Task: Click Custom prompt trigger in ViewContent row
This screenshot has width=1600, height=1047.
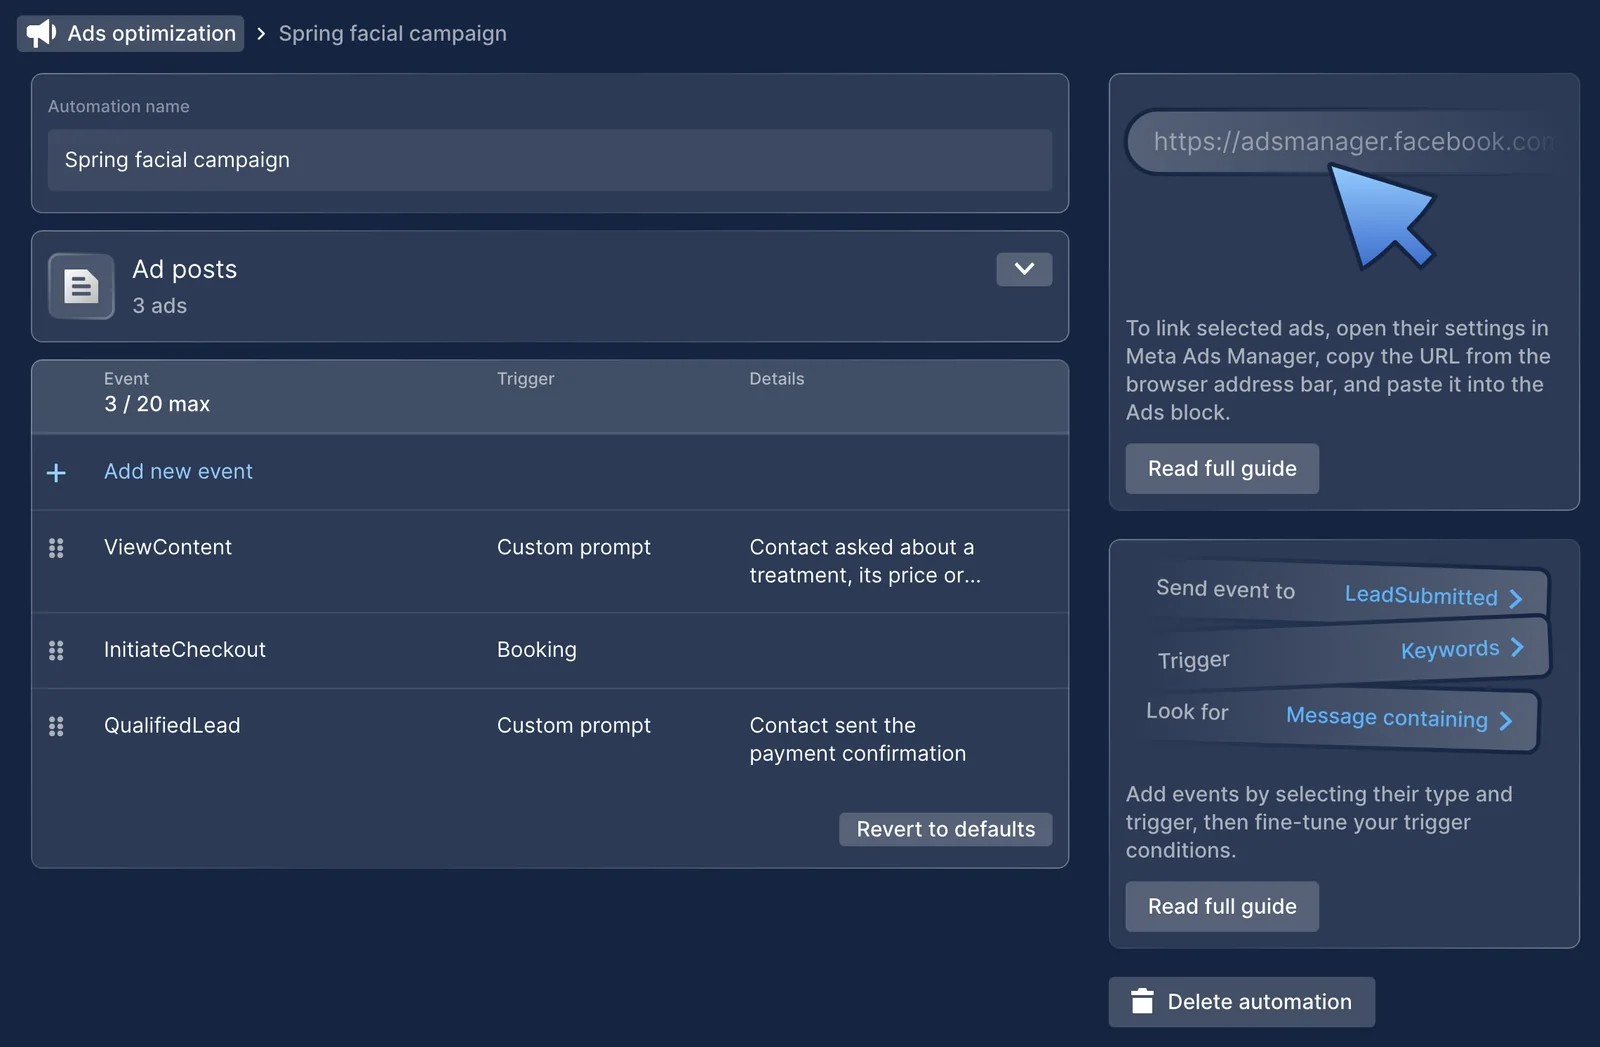Action: [x=574, y=547]
